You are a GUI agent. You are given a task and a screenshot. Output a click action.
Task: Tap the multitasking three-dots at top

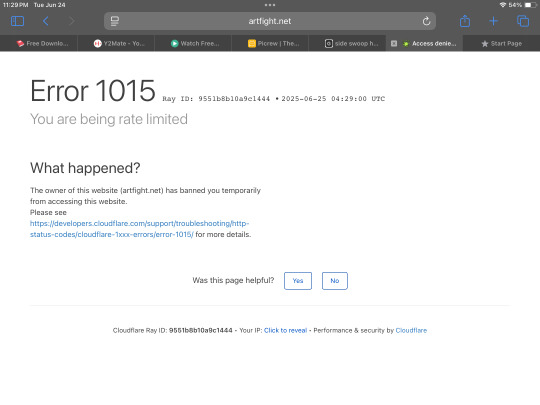click(270, 5)
